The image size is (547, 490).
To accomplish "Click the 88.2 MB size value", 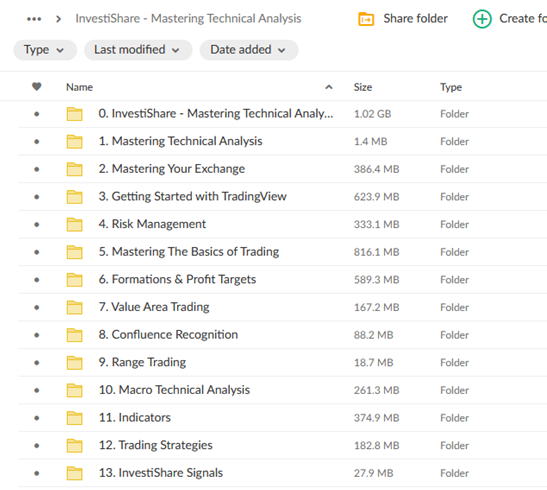I will pos(373,335).
